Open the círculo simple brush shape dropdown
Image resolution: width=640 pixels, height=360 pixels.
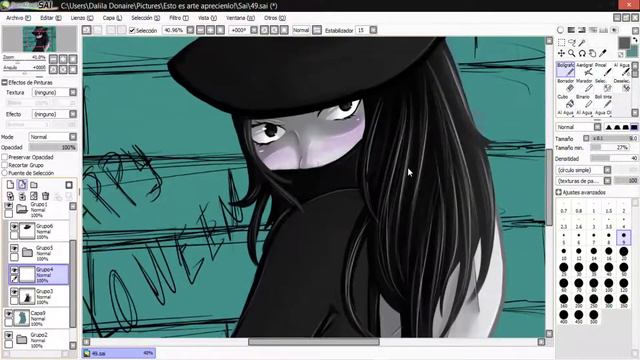click(583, 170)
